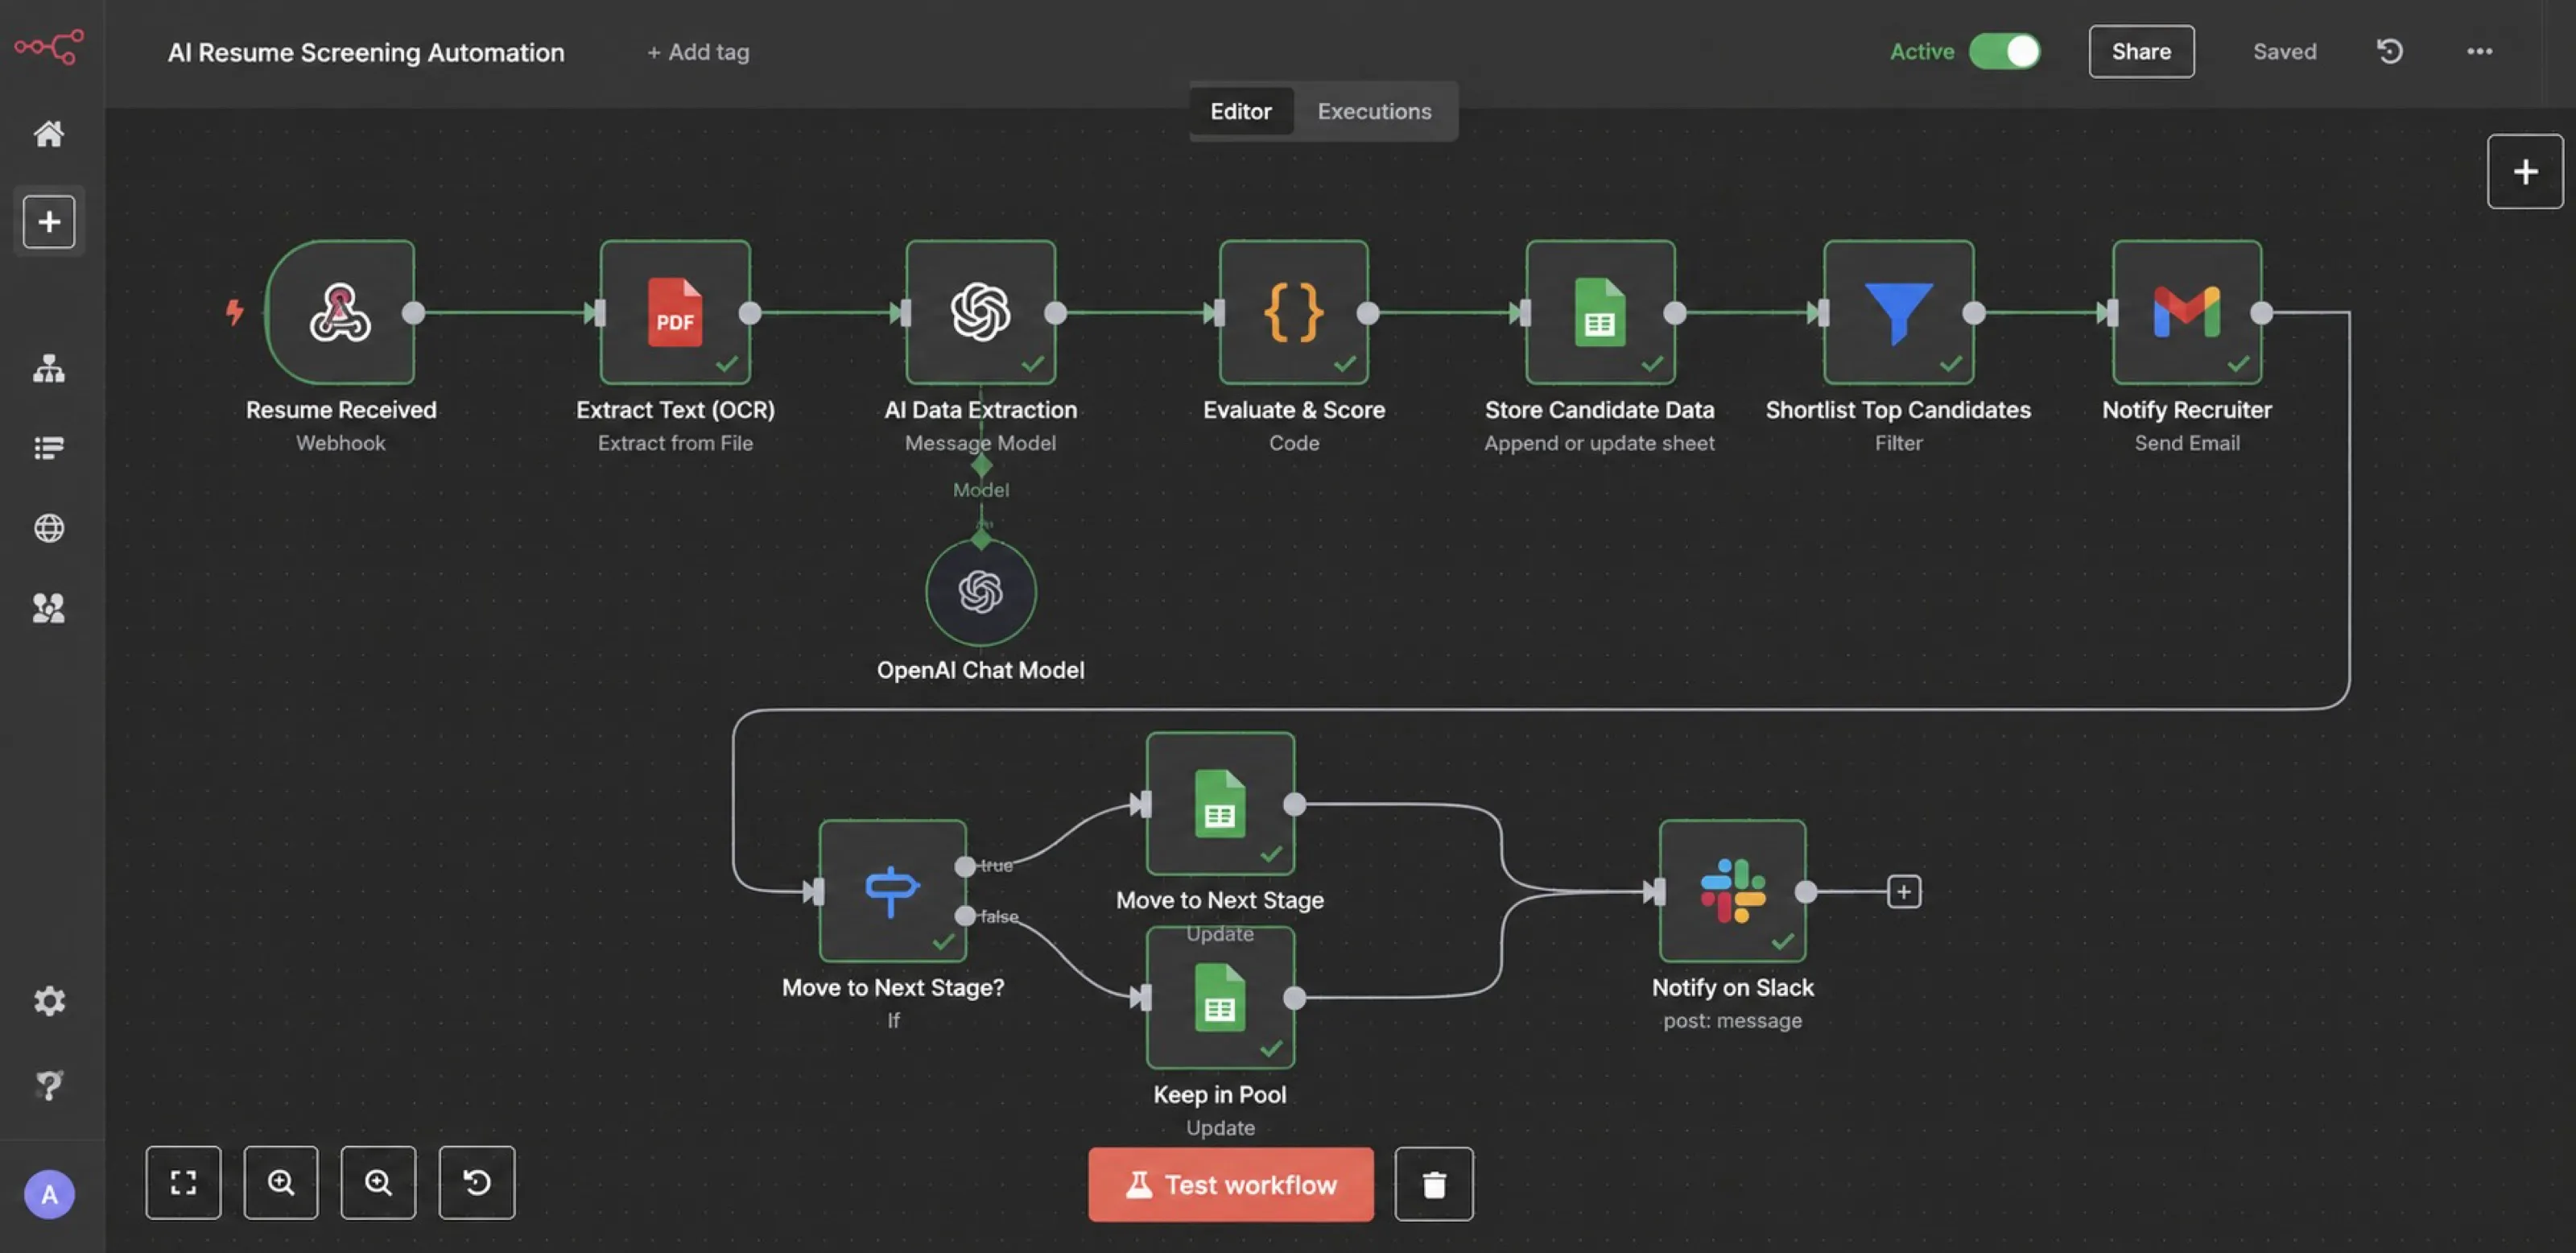Image resolution: width=2576 pixels, height=1253 pixels.
Task: Select the Keep in Pool sheets node
Action: pyautogui.click(x=1220, y=997)
